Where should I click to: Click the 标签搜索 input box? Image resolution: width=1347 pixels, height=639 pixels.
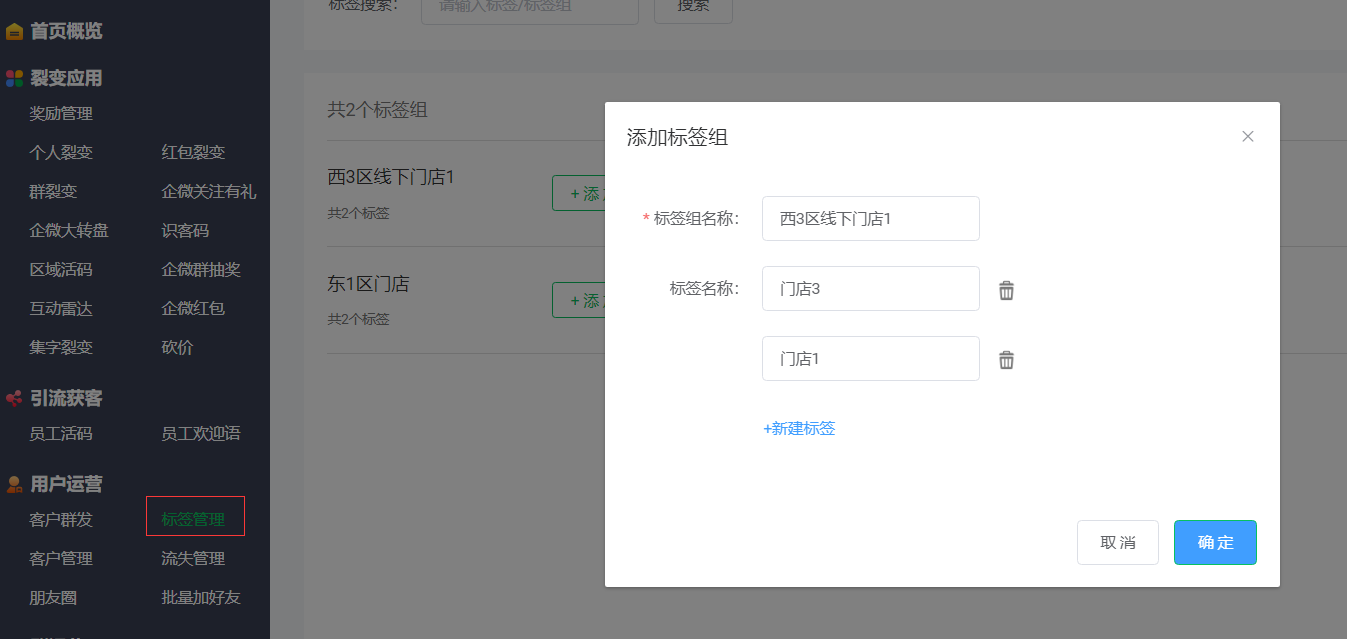530,8
